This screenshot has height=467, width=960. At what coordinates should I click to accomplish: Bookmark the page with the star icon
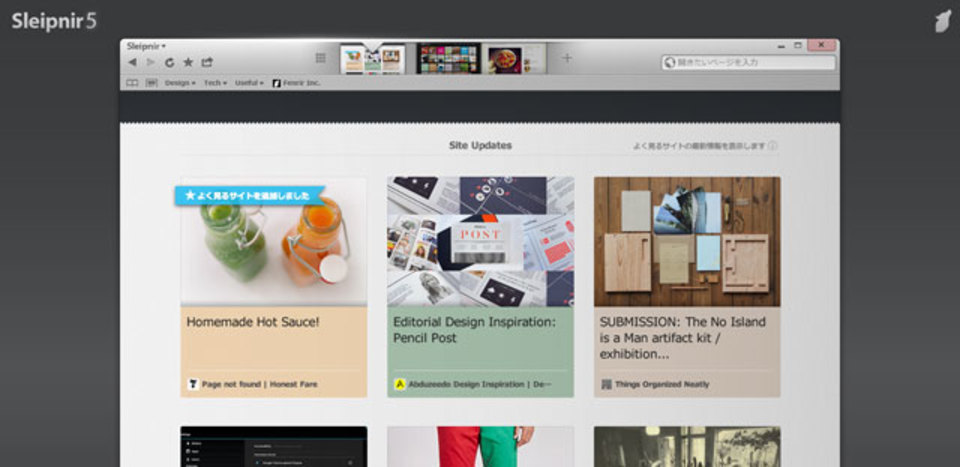point(188,62)
